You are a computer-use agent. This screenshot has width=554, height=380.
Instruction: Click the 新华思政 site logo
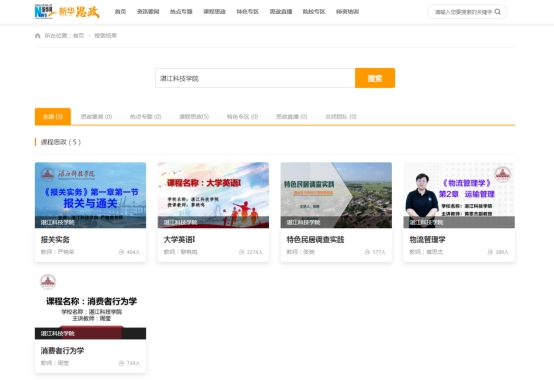click(67, 12)
